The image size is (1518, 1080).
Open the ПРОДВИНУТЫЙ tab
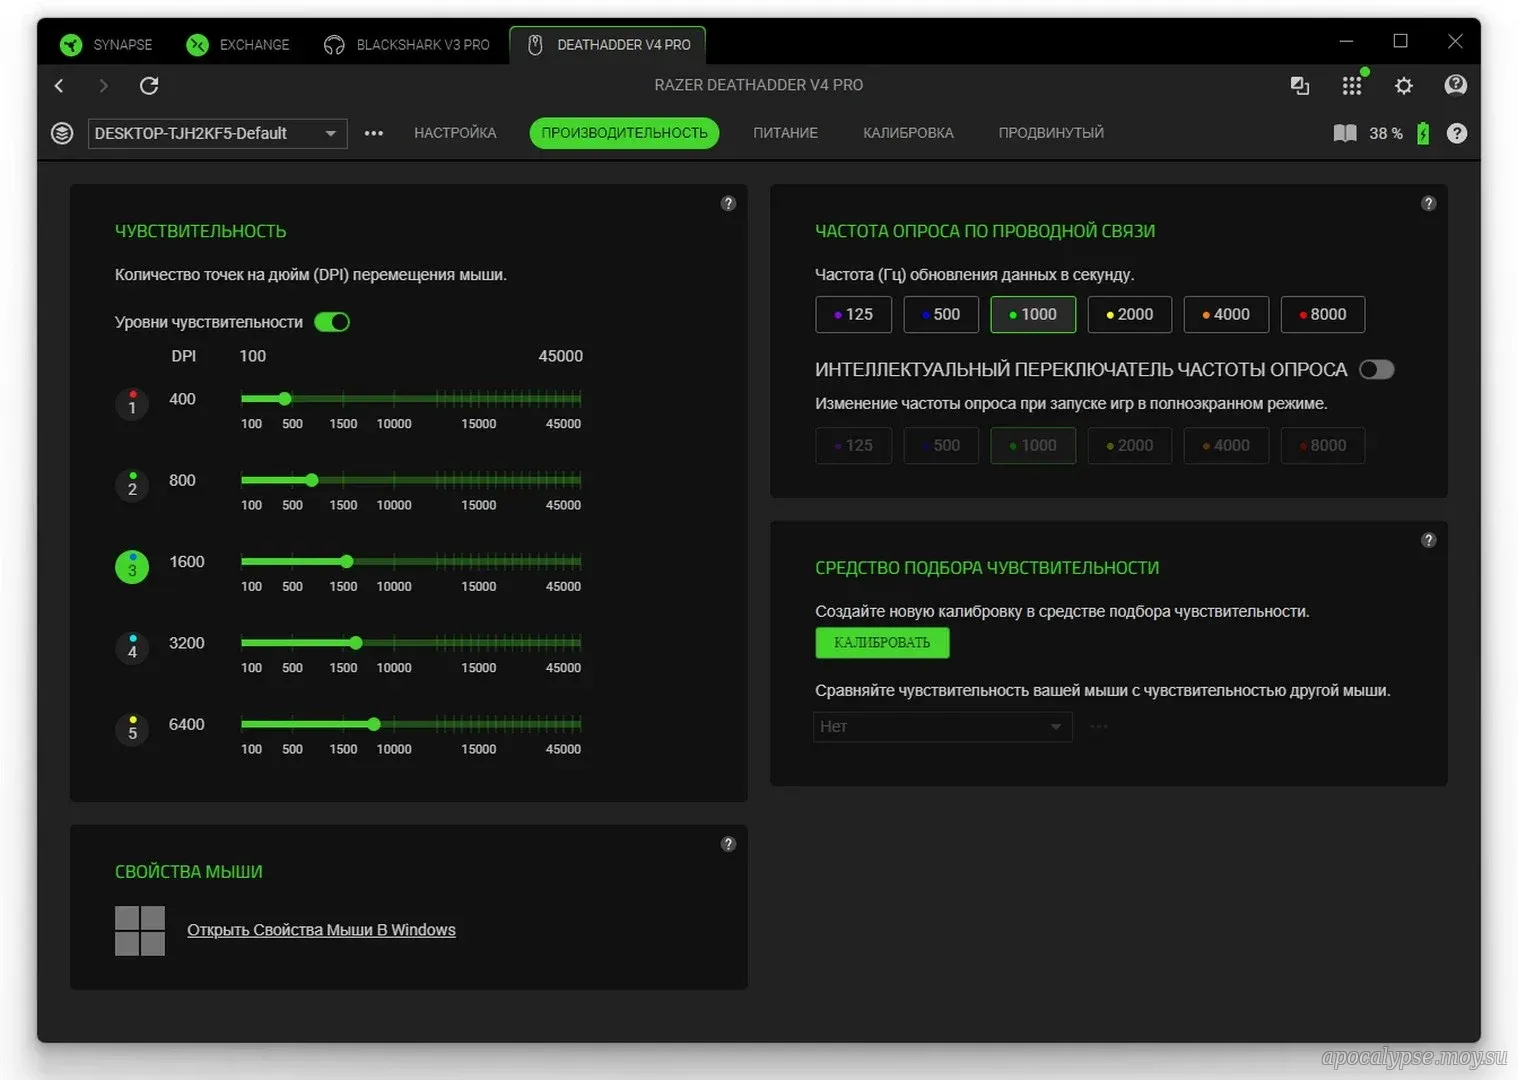pyautogui.click(x=1051, y=133)
